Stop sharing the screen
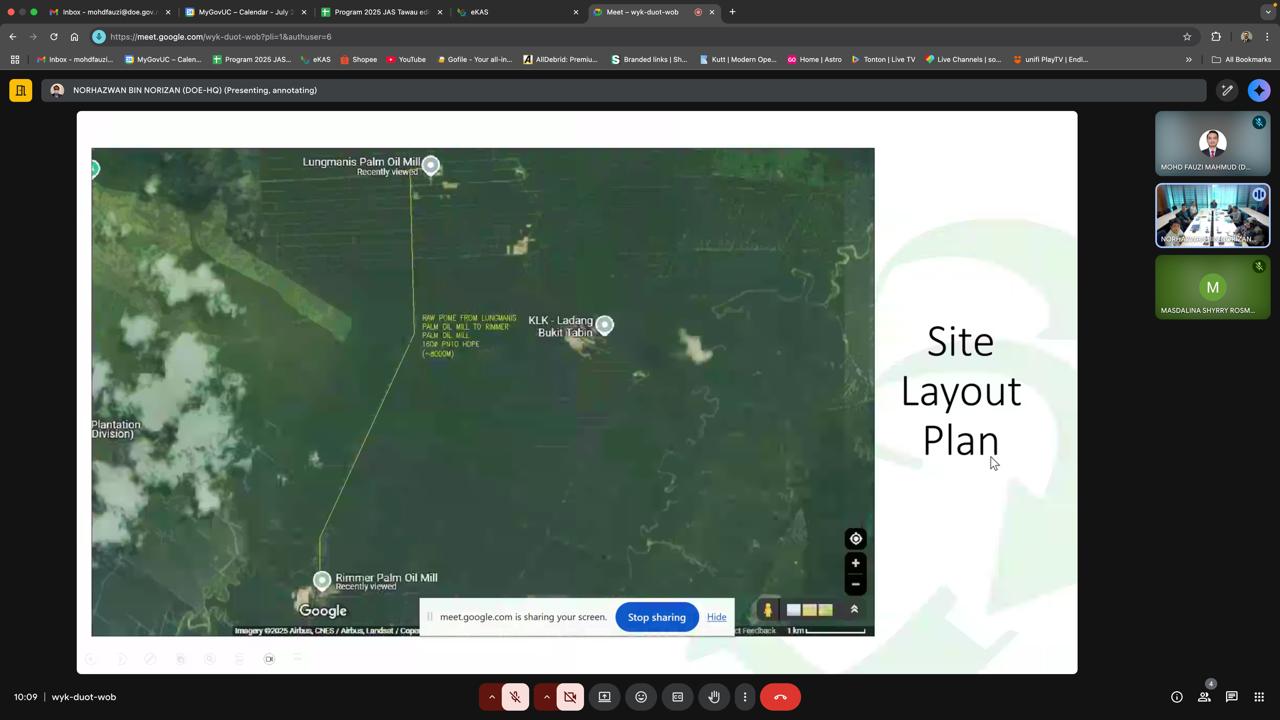The height and width of the screenshot is (720, 1280). point(656,617)
